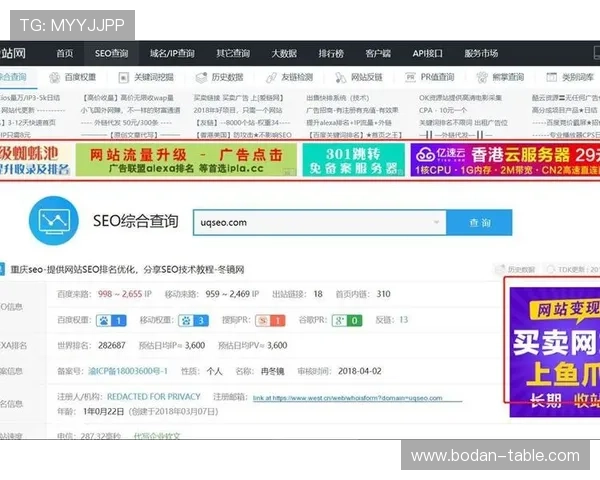The image size is (600, 480).
Task: Click ad link 2018年好项目，只需一个网站
Action: point(238,110)
